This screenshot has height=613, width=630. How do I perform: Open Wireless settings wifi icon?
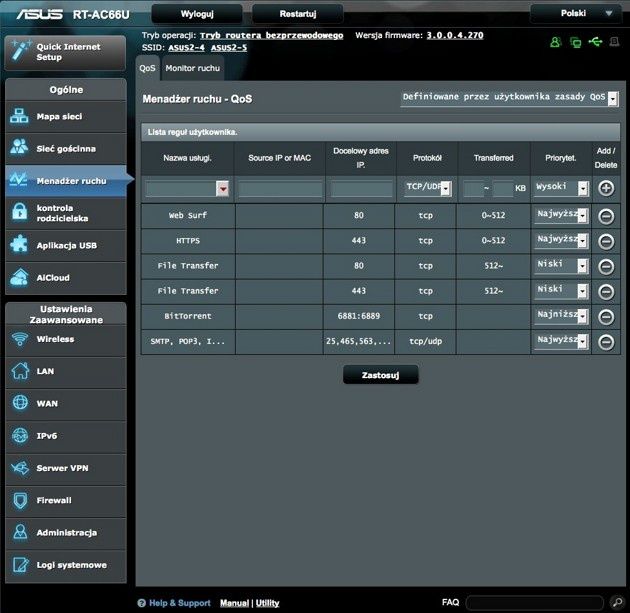(x=19, y=339)
